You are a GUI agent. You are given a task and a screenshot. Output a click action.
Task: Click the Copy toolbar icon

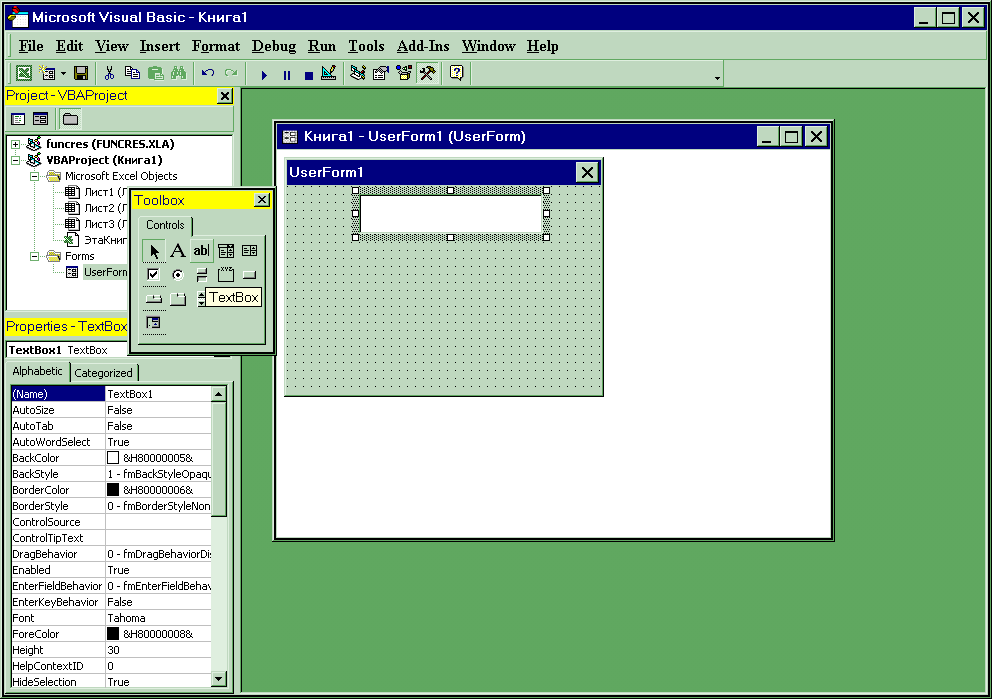point(132,73)
